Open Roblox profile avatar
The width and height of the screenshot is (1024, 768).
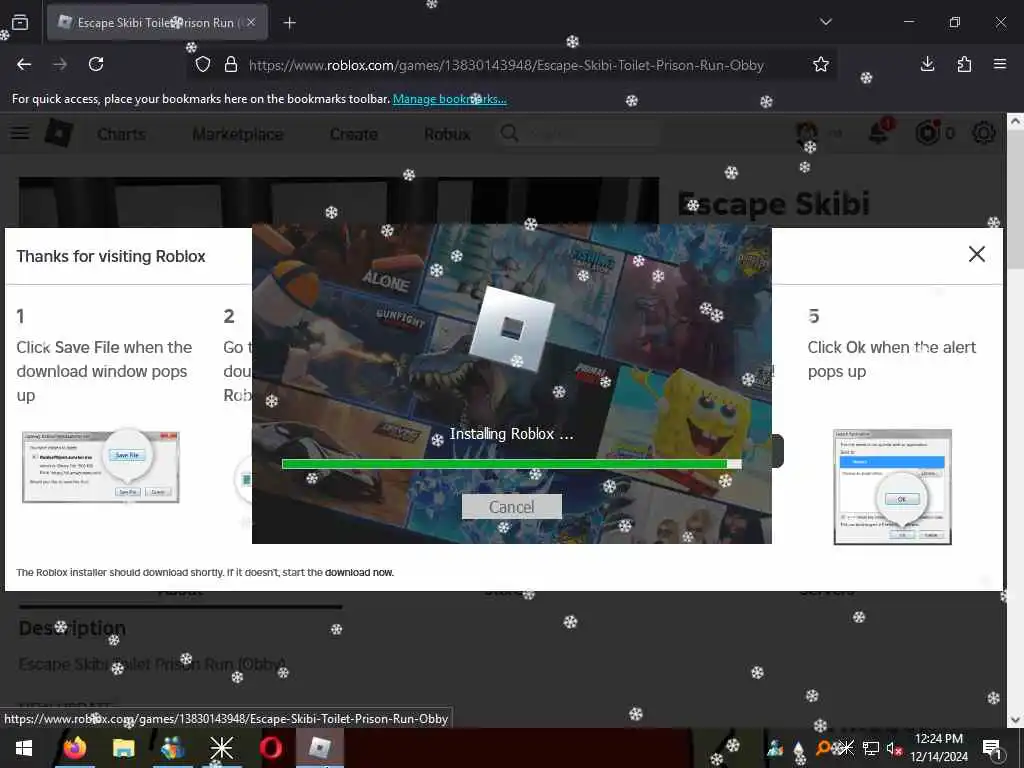coord(807,133)
